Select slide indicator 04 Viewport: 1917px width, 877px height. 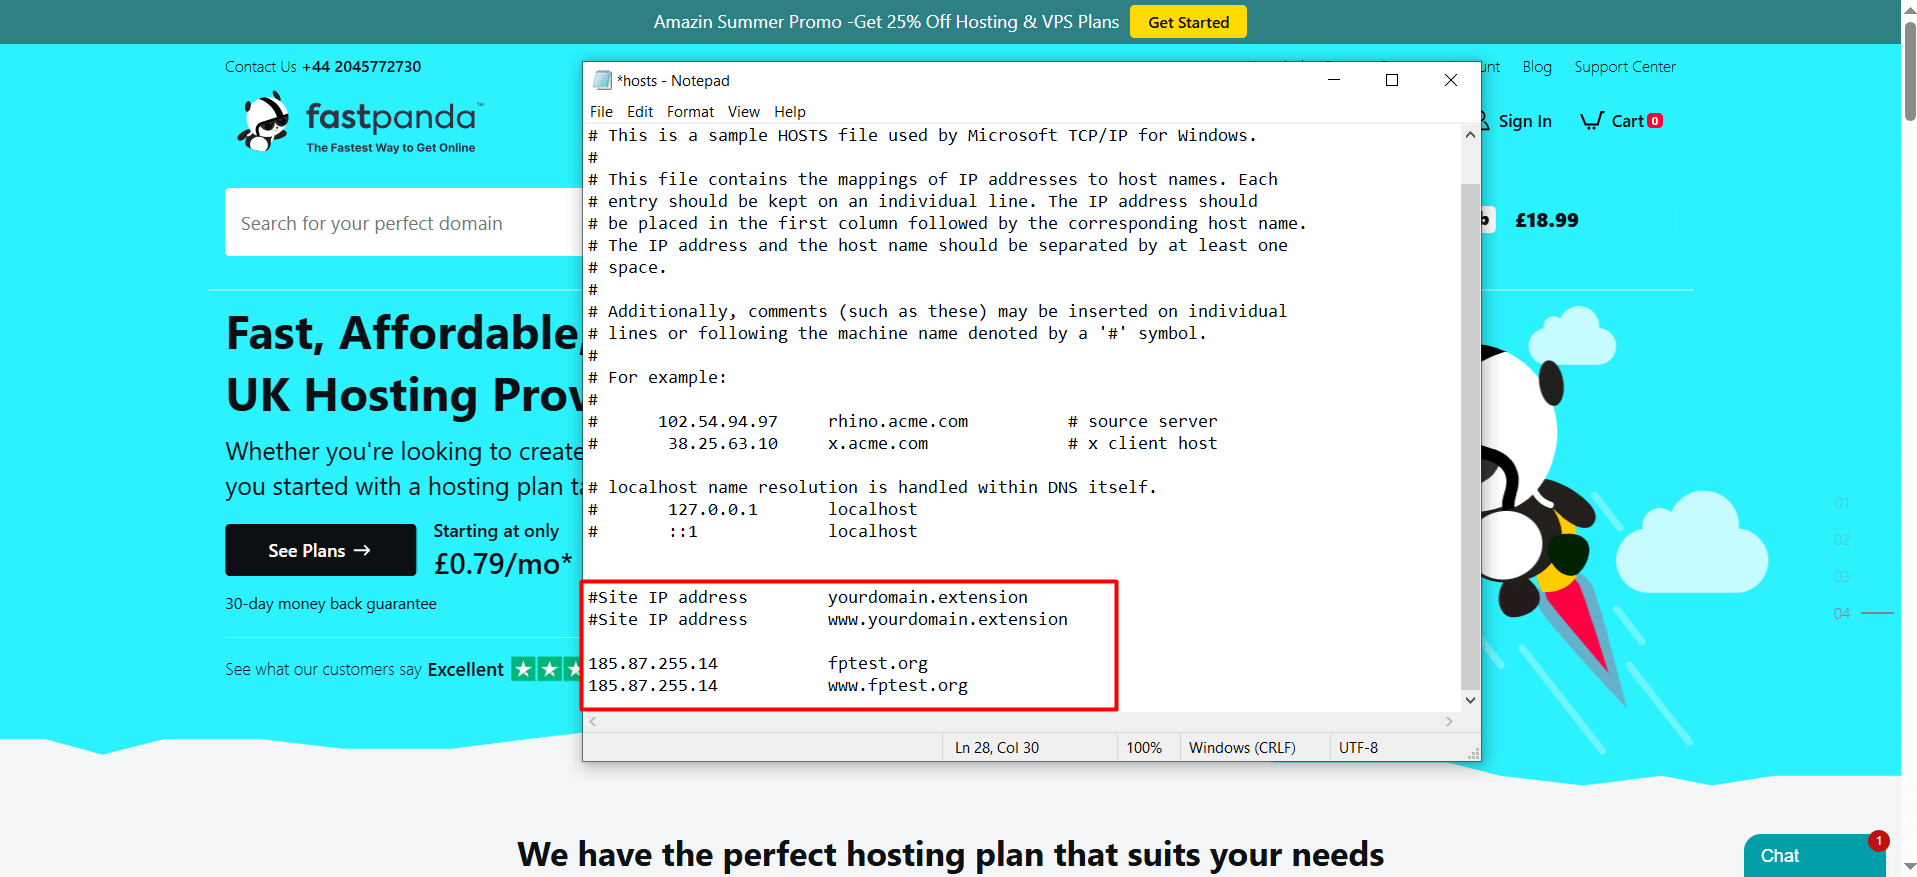[x=1842, y=613]
